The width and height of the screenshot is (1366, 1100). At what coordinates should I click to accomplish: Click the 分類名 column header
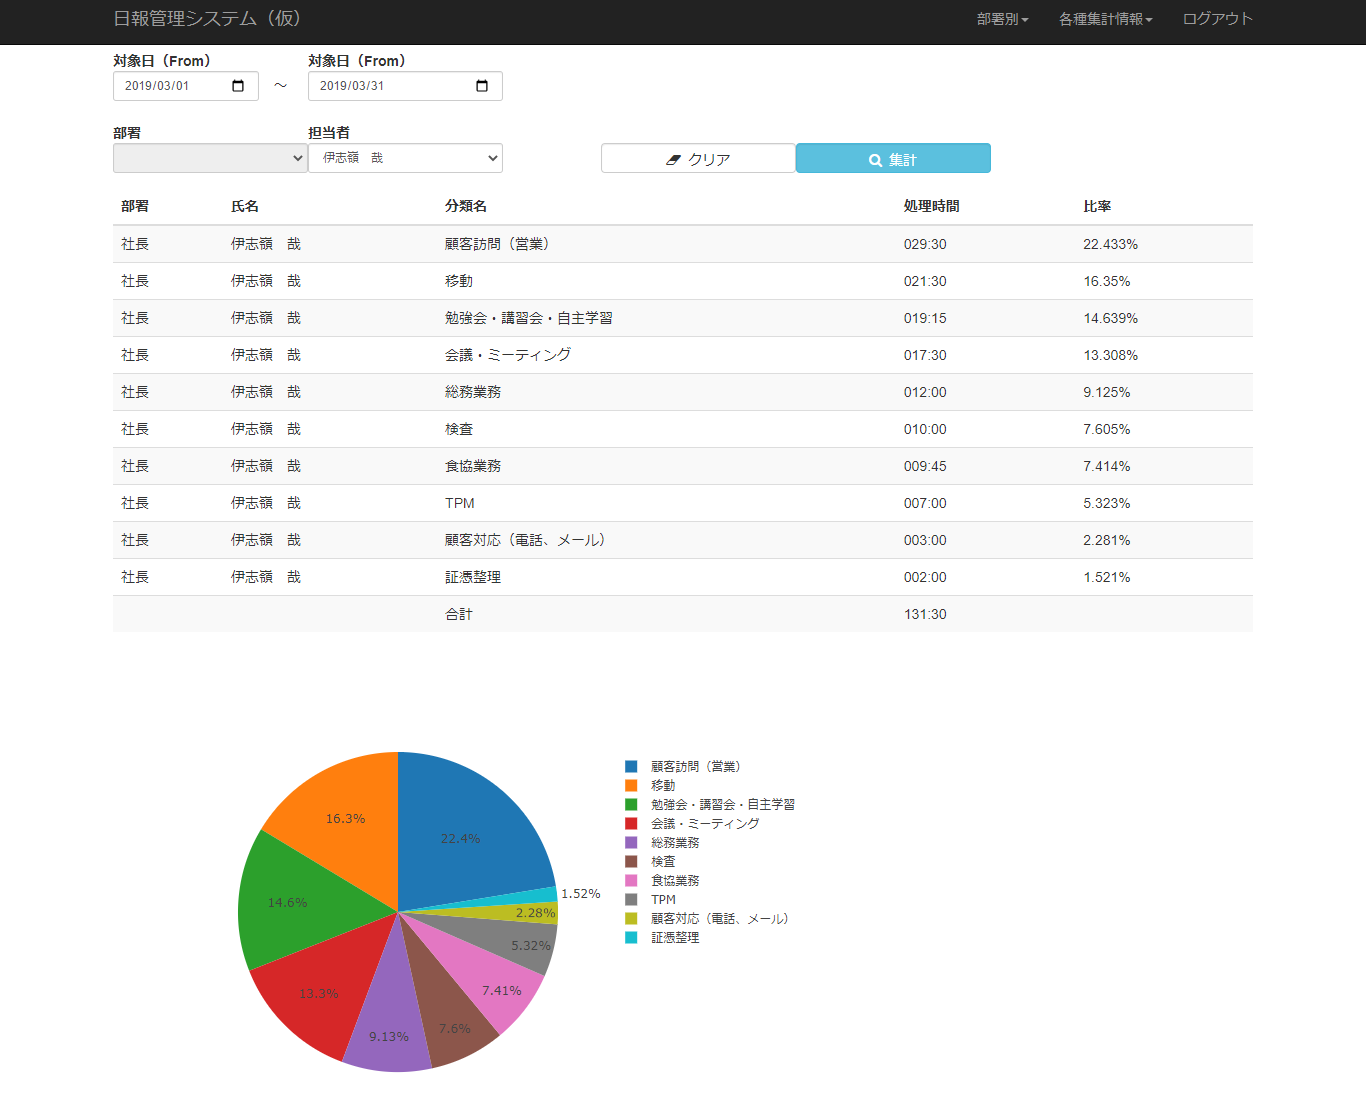466,206
